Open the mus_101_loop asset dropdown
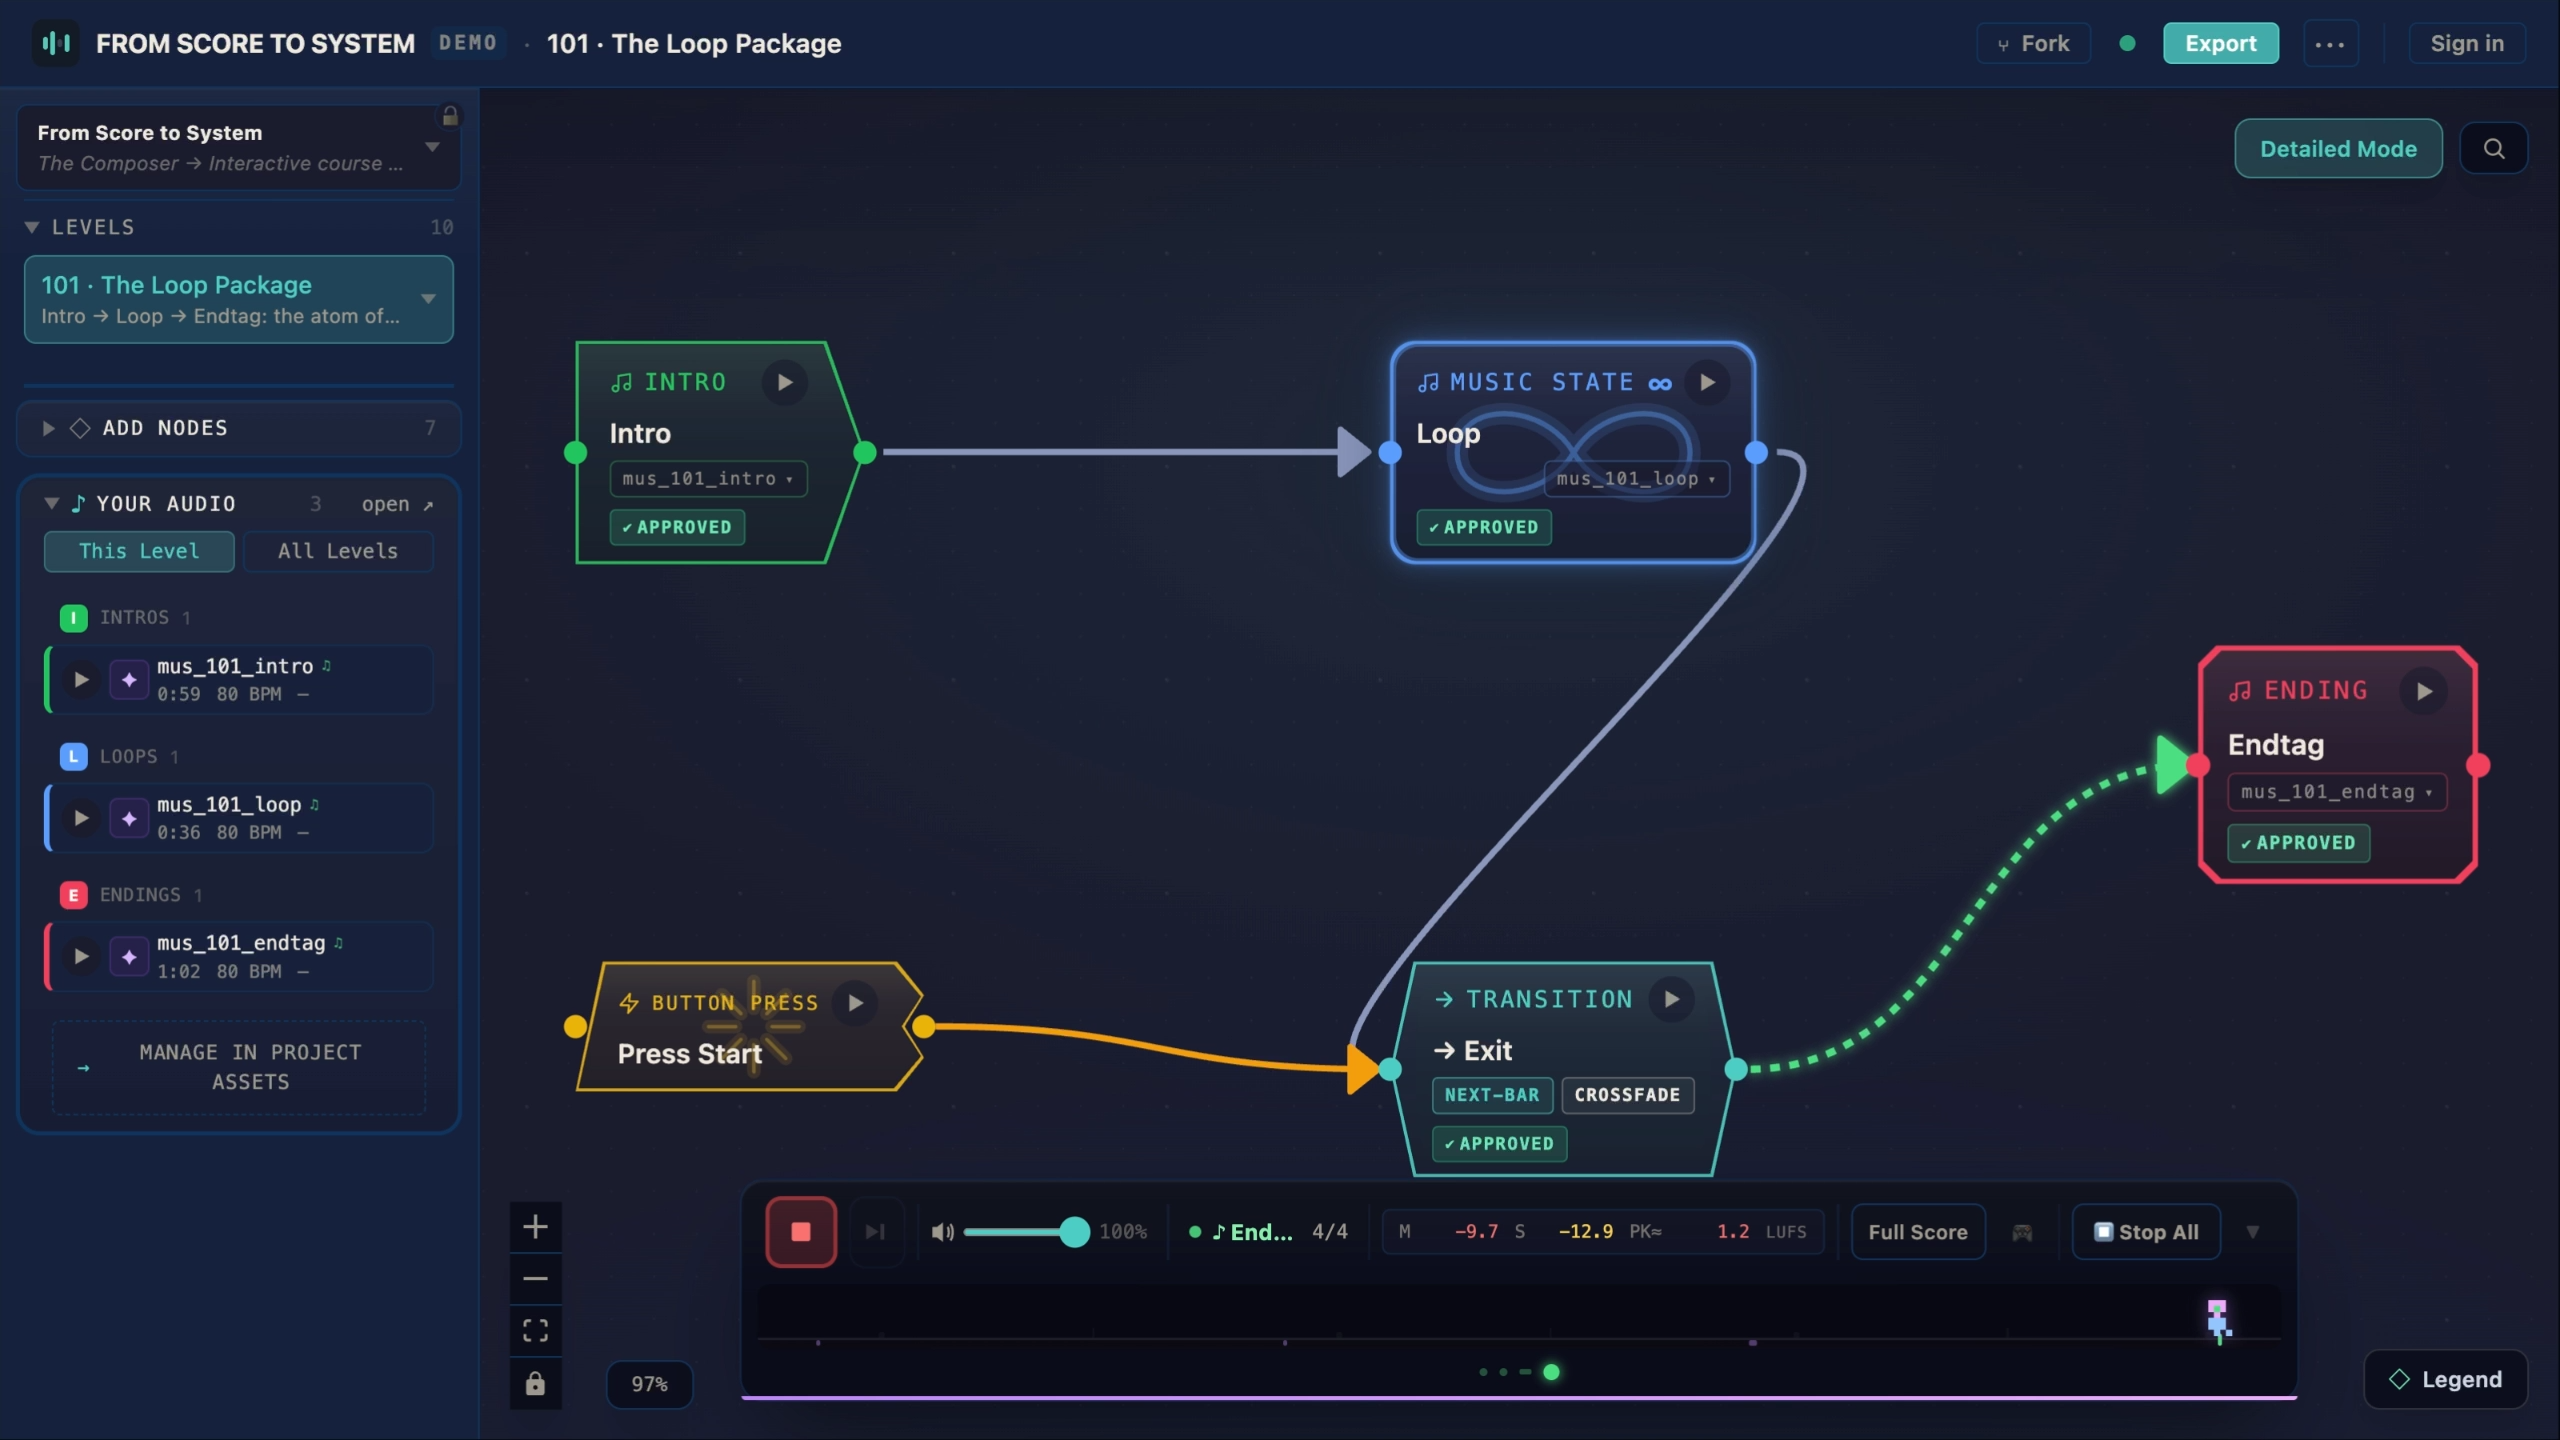The width and height of the screenshot is (2560, 1440). [1636, 479]
